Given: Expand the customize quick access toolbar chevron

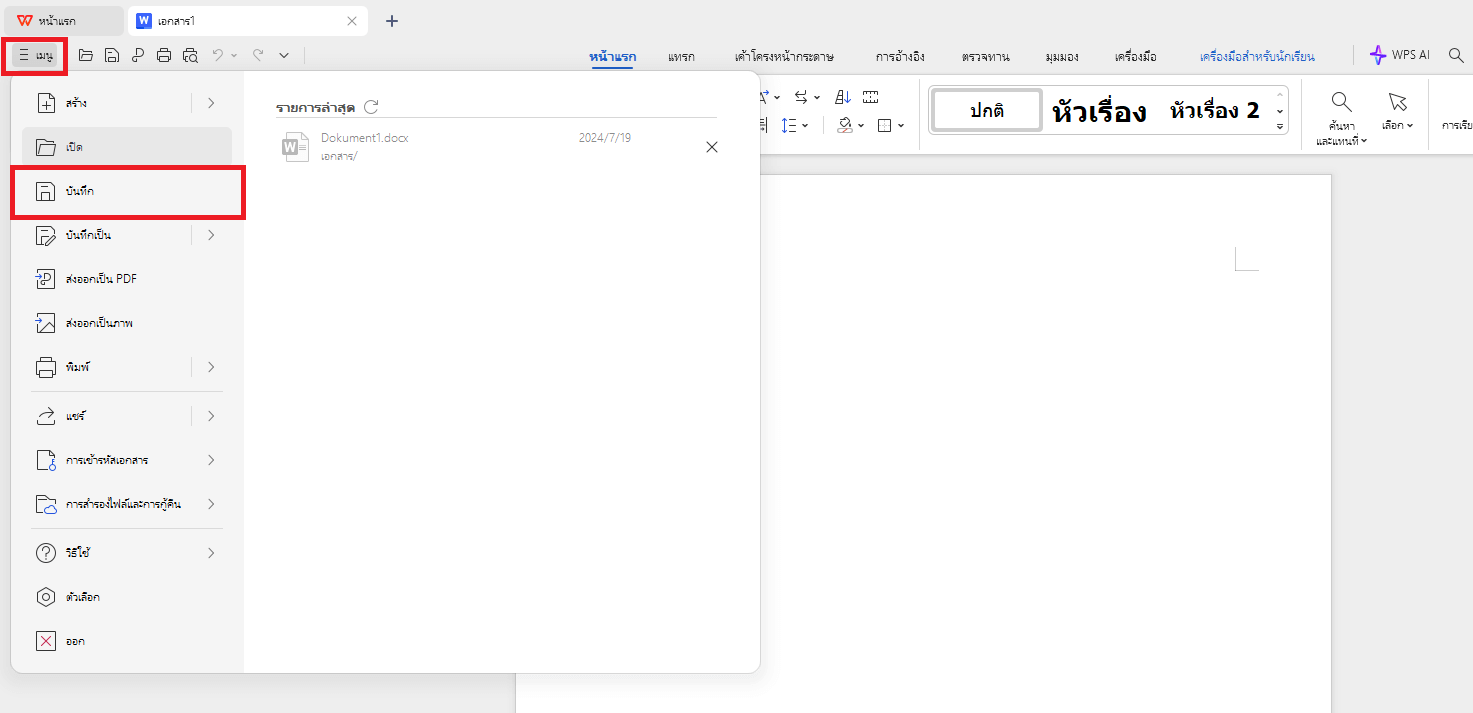Looking at the screenshot, I should 284,55.
